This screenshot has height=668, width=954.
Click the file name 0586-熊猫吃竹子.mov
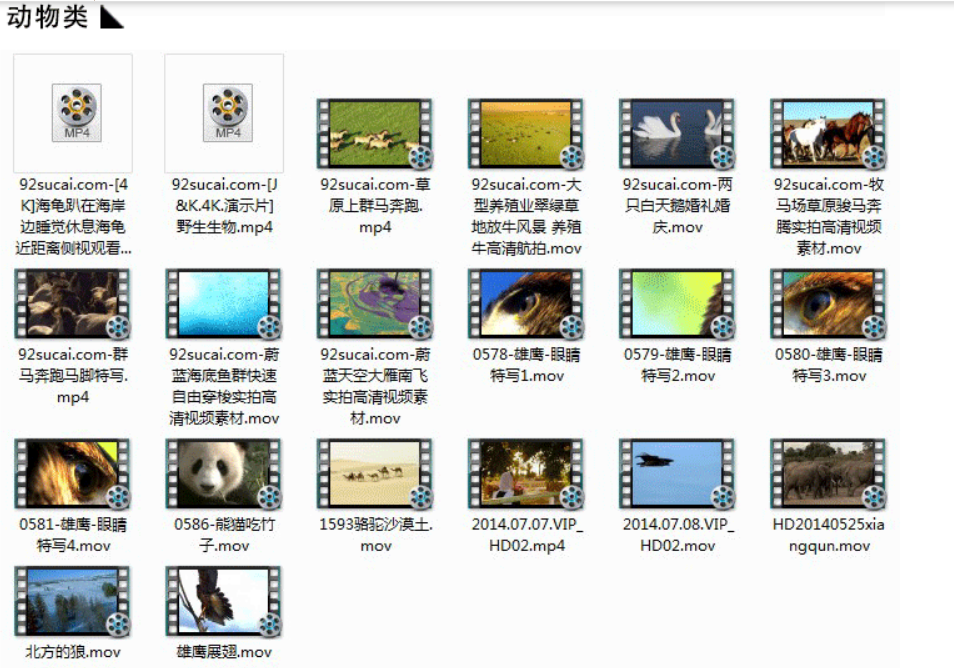click(224, 535)
